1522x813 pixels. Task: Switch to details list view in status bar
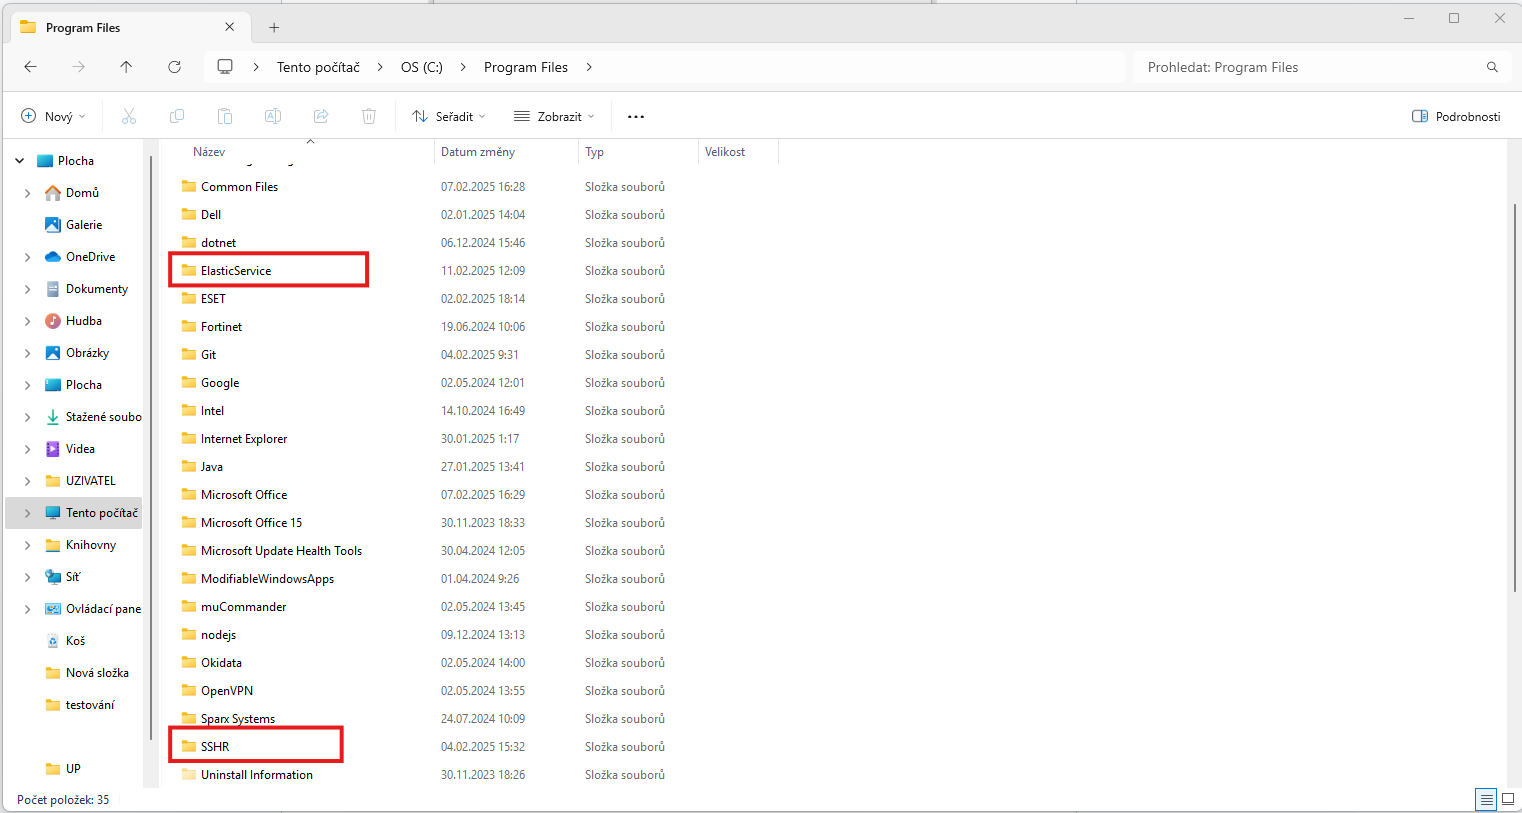tap(1486, 799)
